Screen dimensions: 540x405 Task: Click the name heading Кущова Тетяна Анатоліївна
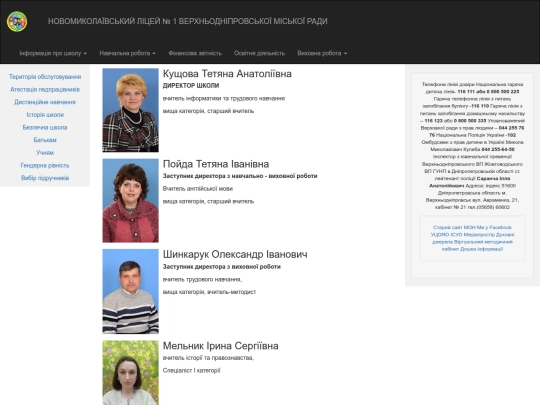point(227,74)
